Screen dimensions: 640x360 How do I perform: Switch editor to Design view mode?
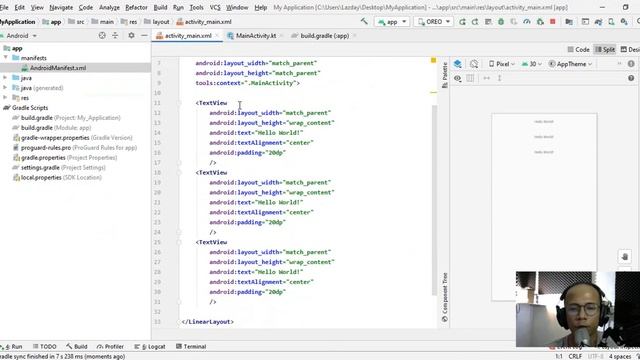[x=630, y=49]
